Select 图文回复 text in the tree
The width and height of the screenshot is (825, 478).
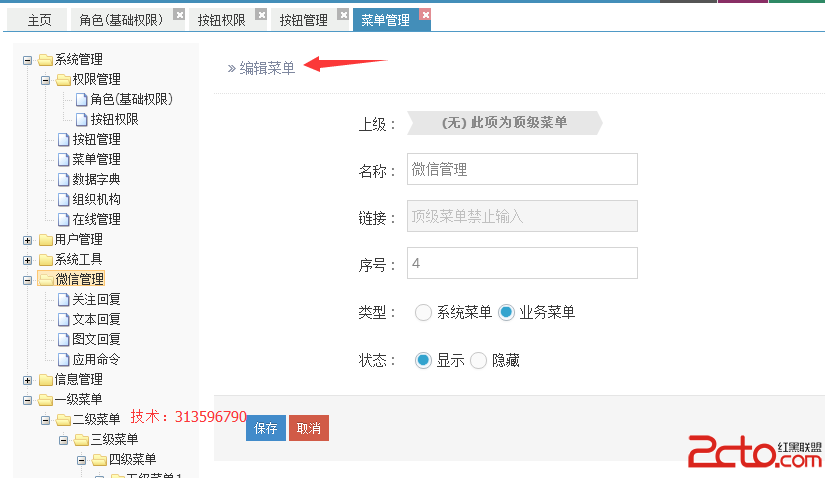(x=96, y=340)
